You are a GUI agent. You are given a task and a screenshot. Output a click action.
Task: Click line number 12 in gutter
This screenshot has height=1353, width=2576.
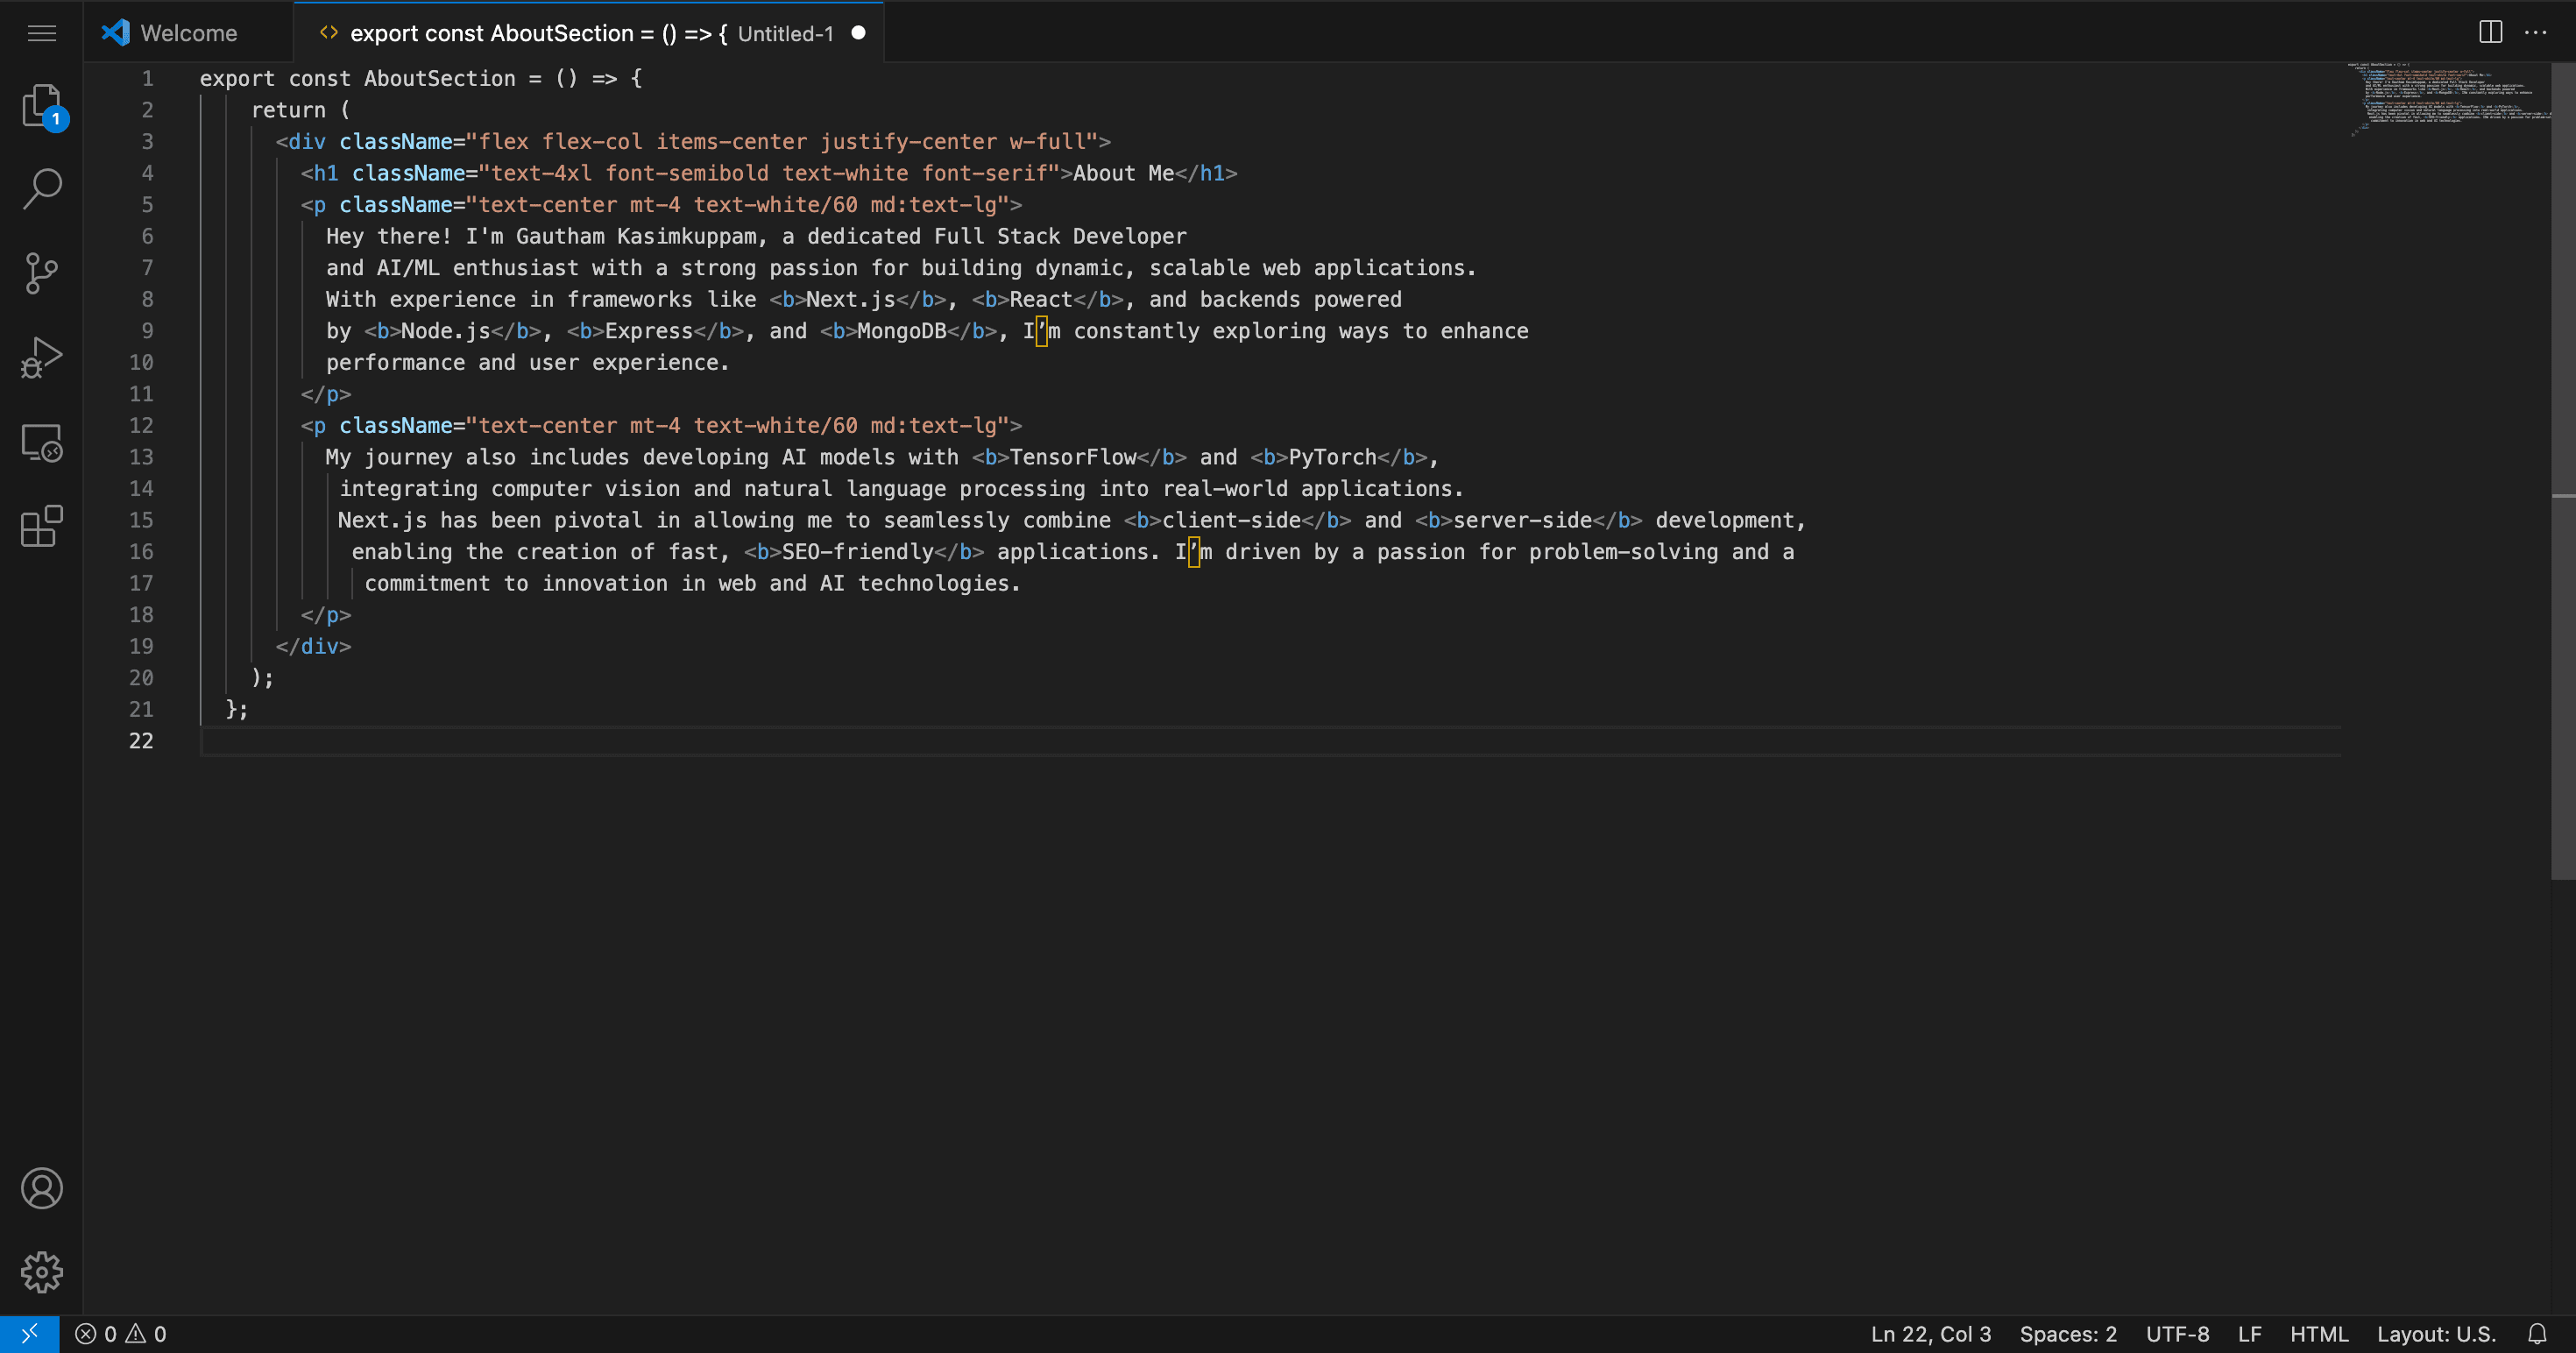point(141,425)
